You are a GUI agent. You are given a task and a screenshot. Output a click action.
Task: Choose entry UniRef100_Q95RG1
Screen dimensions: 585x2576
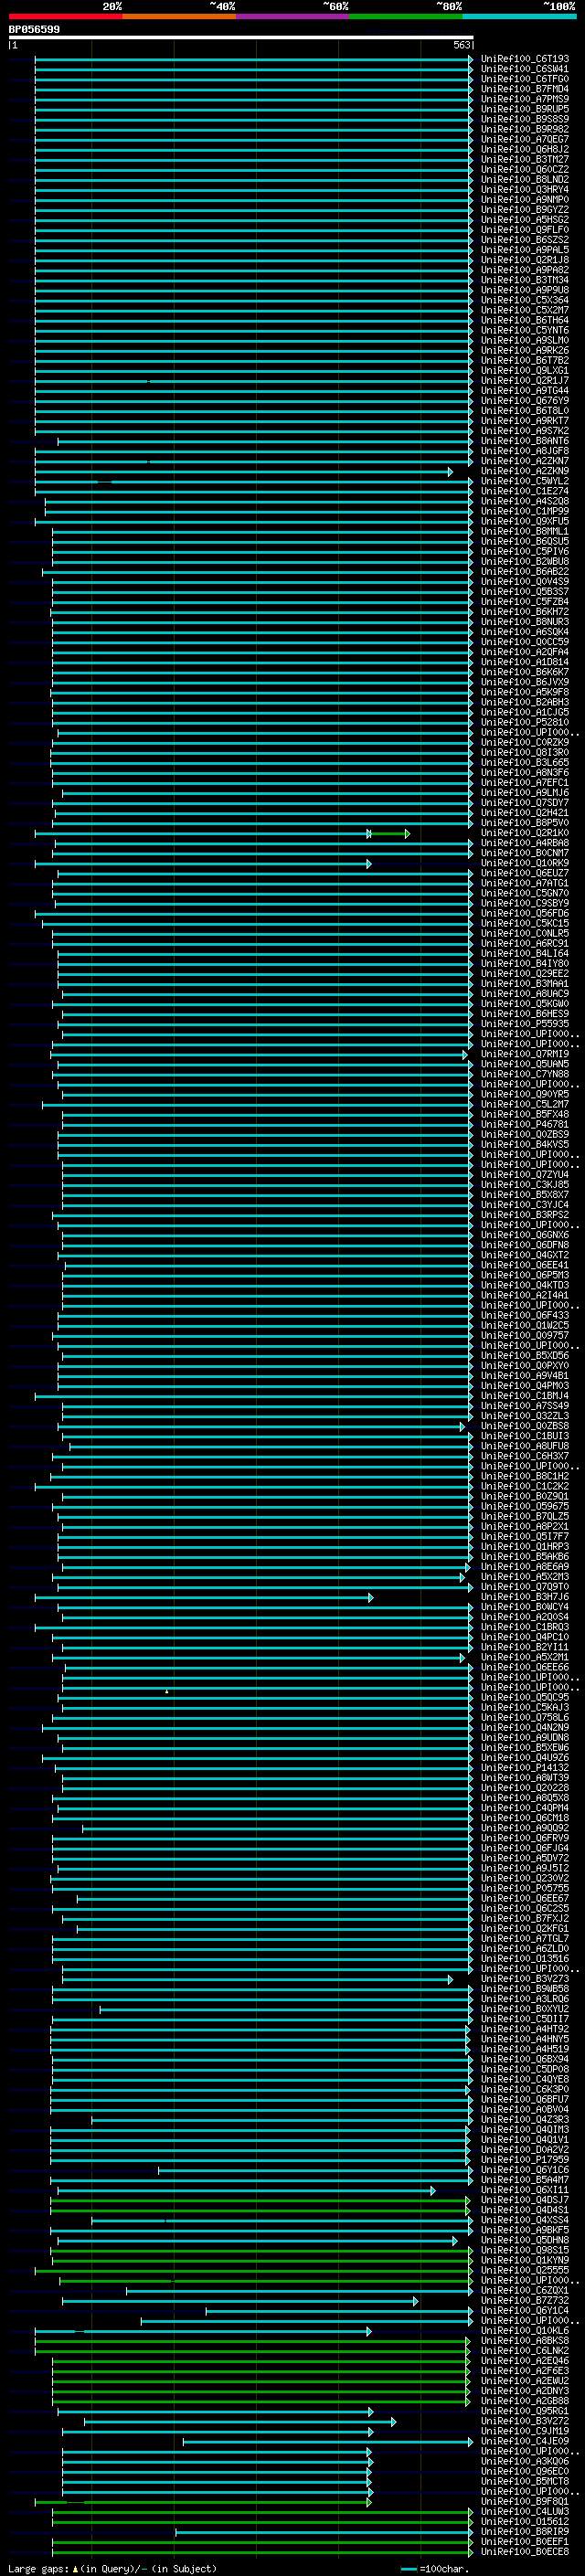pyautogui.click(x=524, y=2411)
